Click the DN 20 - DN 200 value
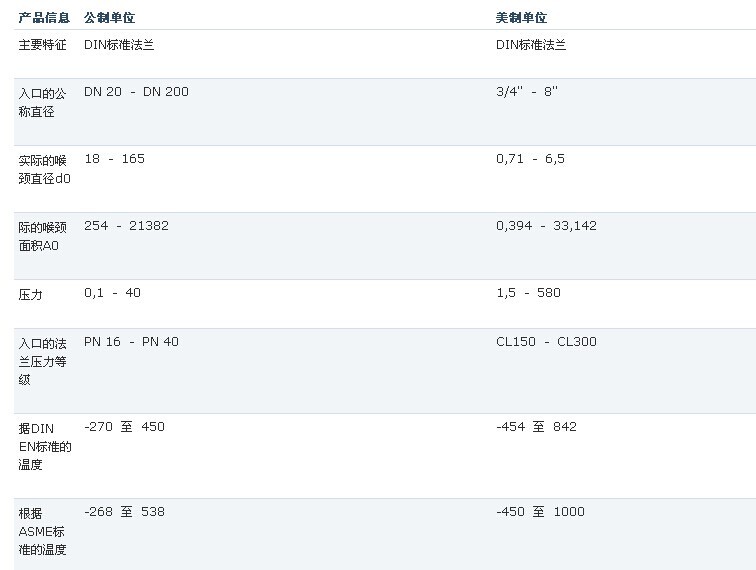Image resolution: width=756 pixels, height=570 pixels. point(136,92)
